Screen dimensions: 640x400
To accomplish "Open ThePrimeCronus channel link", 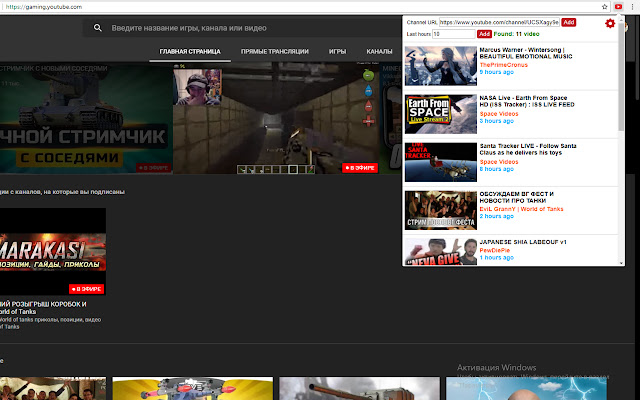I will pyautogui.click(x=503, y=65).
